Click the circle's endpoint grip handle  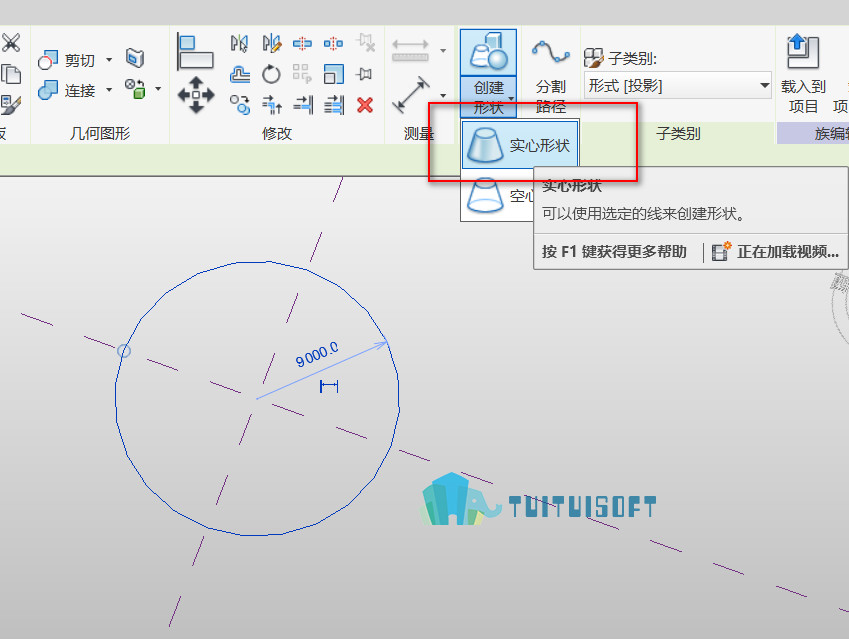point(124,351)
